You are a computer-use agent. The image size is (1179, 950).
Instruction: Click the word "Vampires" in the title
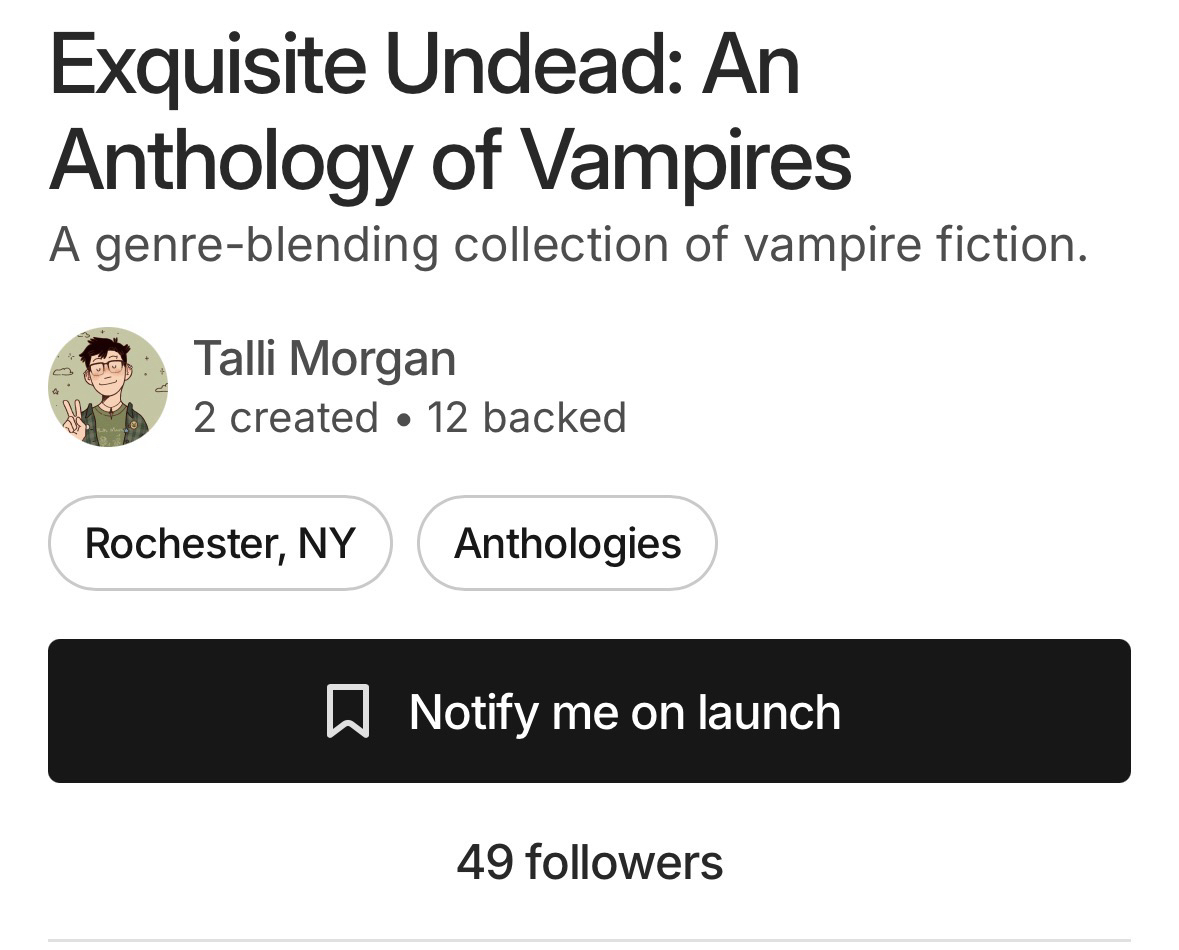(686, 160)
